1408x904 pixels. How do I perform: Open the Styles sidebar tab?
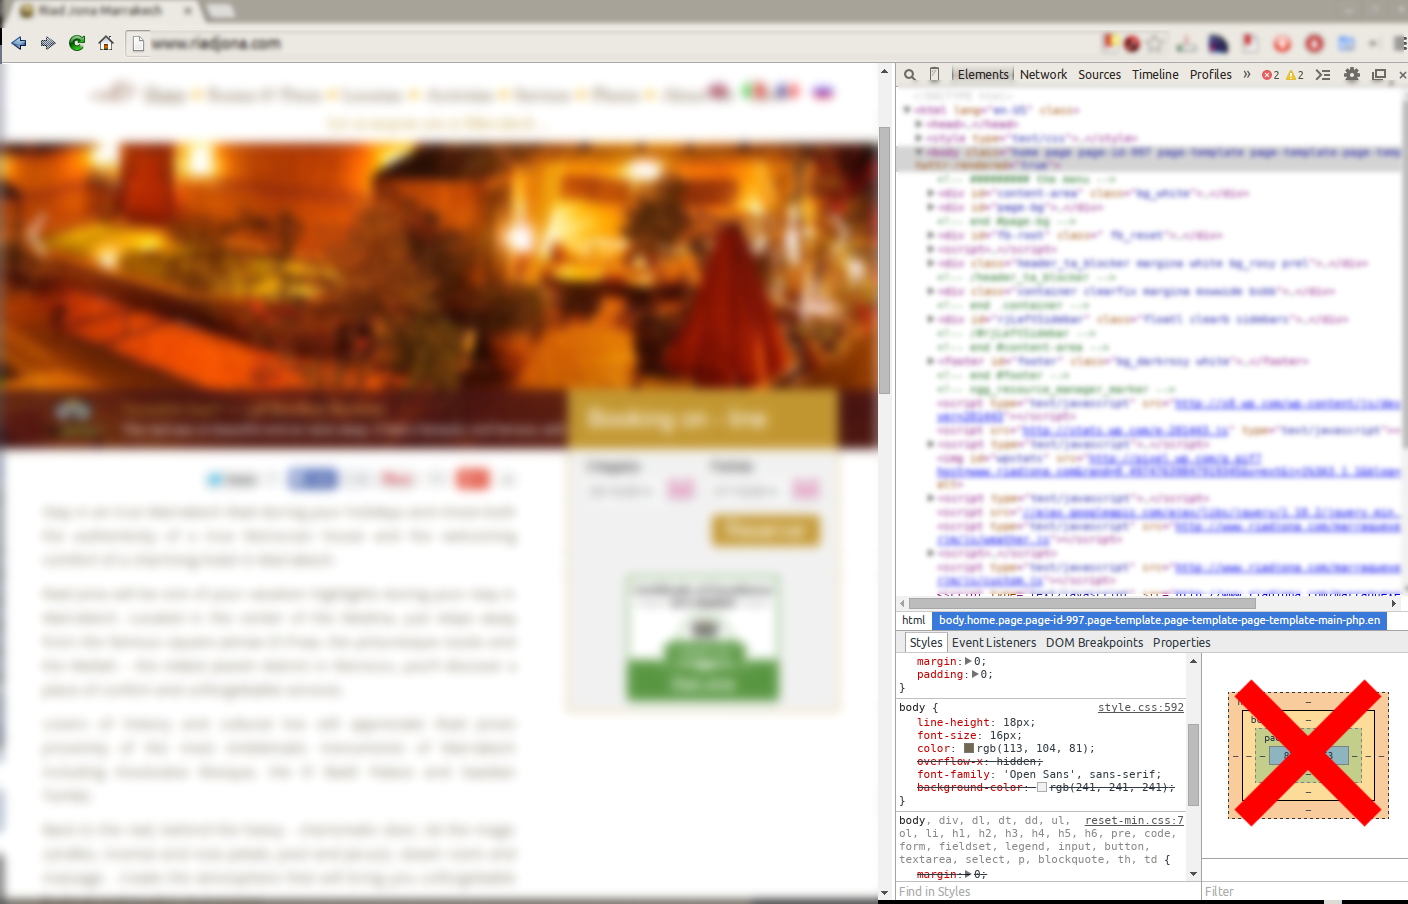[x=925, y=643]
